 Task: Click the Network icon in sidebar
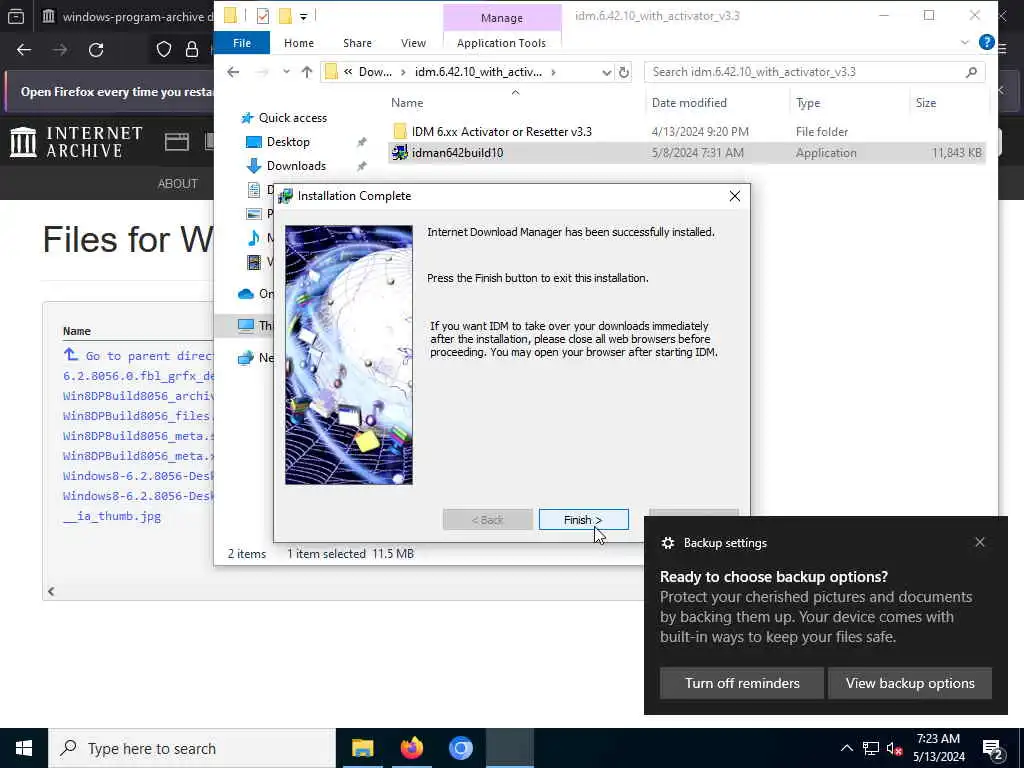[x=246, y=358]
